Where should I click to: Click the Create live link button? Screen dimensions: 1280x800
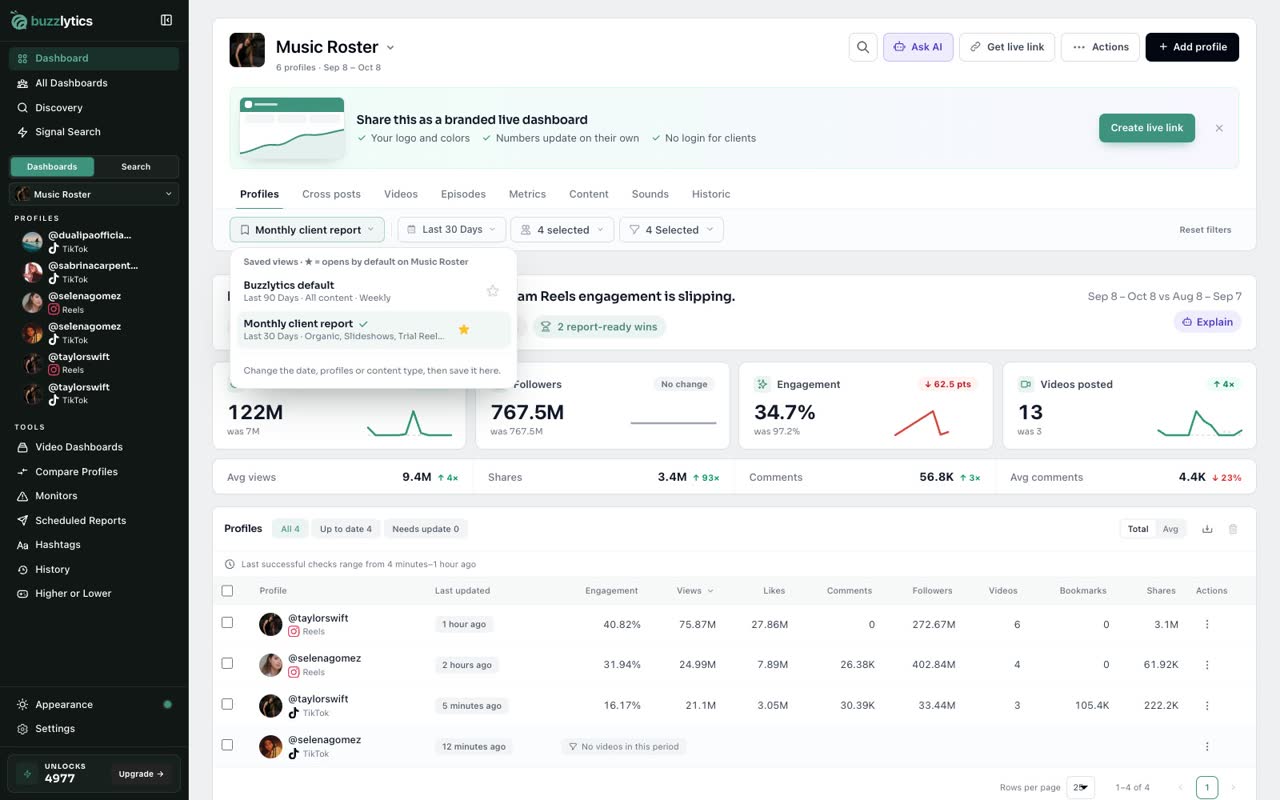(x=1147, y=128)
